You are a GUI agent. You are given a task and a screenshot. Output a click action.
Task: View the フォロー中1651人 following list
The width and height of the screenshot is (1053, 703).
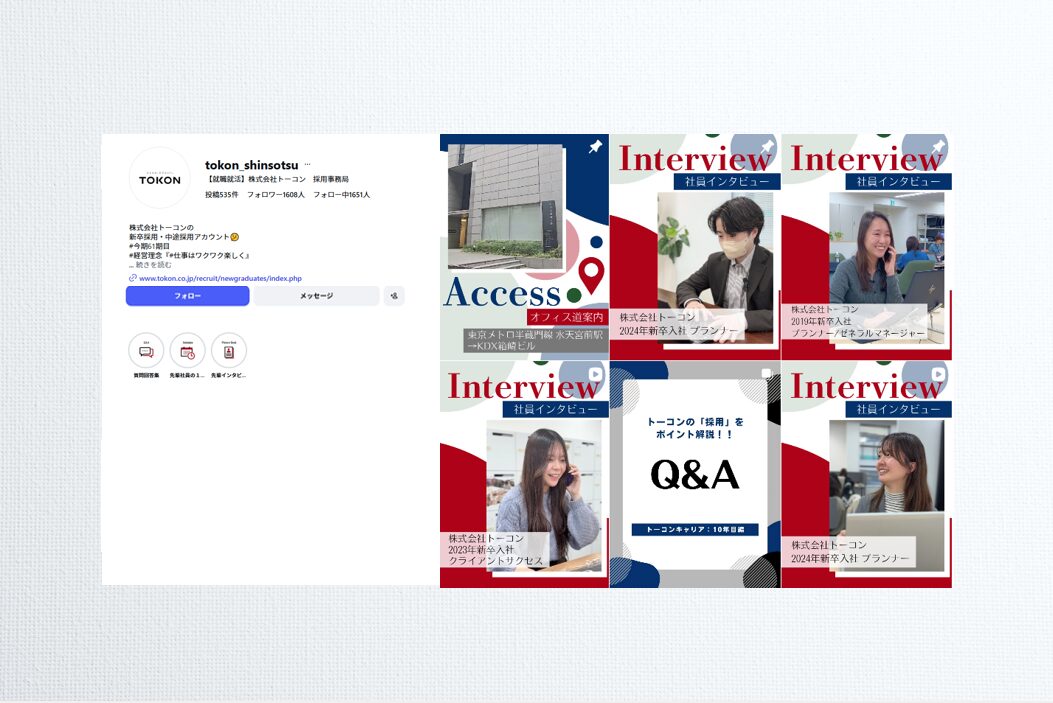(x=341, y=194)
